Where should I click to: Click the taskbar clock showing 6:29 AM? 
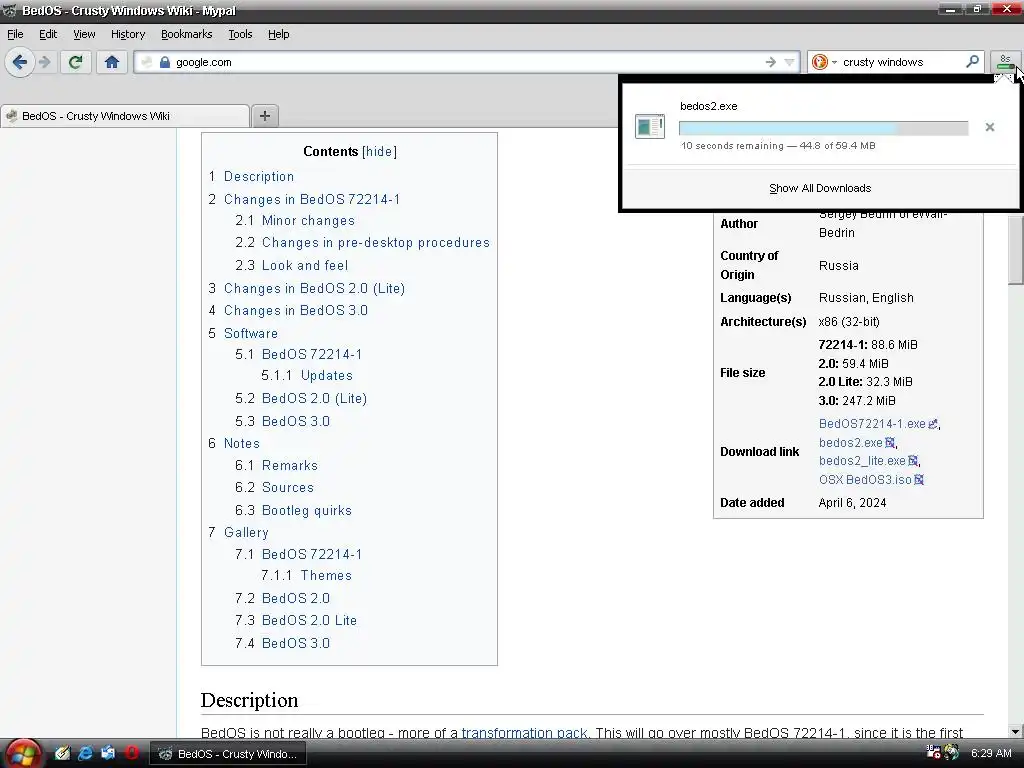991,753
